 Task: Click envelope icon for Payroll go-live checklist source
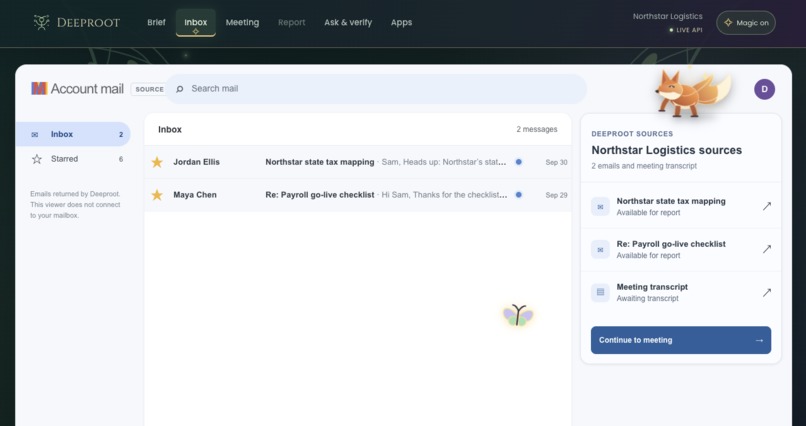(600, 250)
